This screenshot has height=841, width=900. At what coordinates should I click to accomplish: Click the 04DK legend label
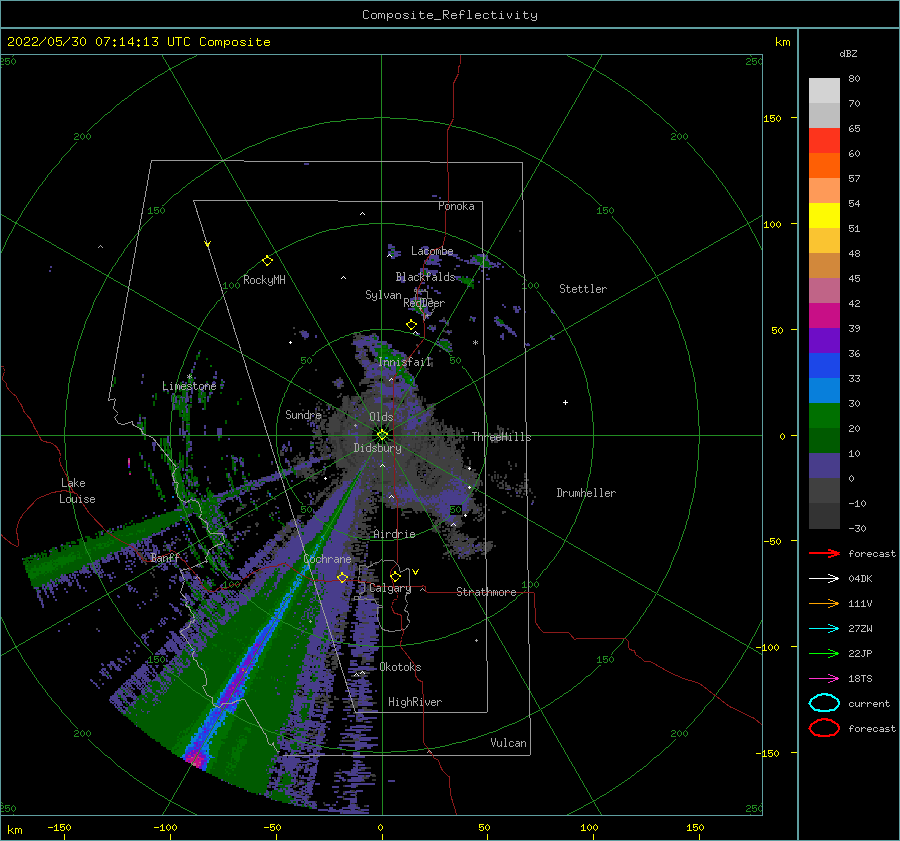coord(860,578)
